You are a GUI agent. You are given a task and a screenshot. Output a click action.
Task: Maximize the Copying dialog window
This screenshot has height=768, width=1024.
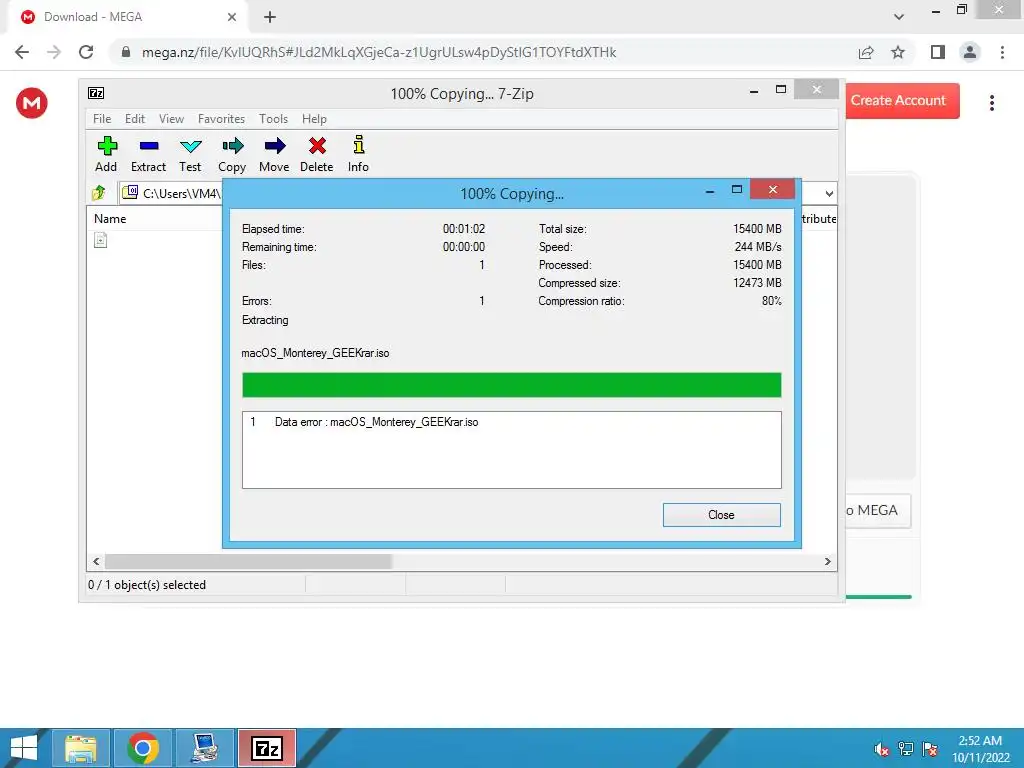[737, 189]
